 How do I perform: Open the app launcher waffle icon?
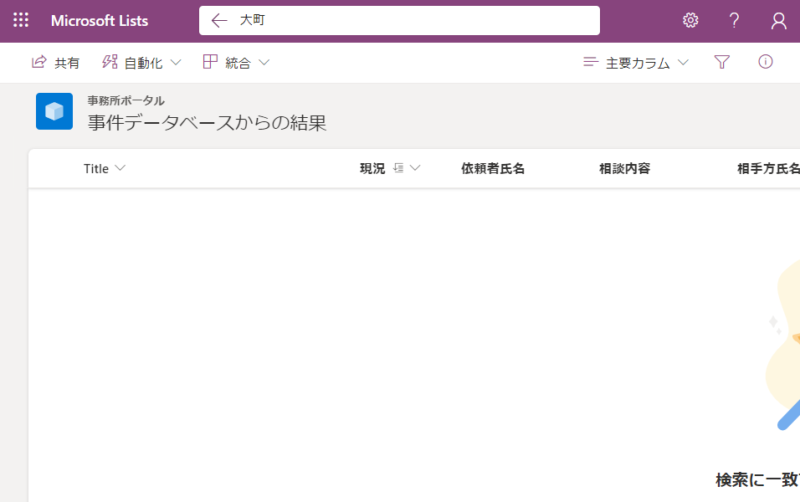pyautogui.click(x=21, y=20)
